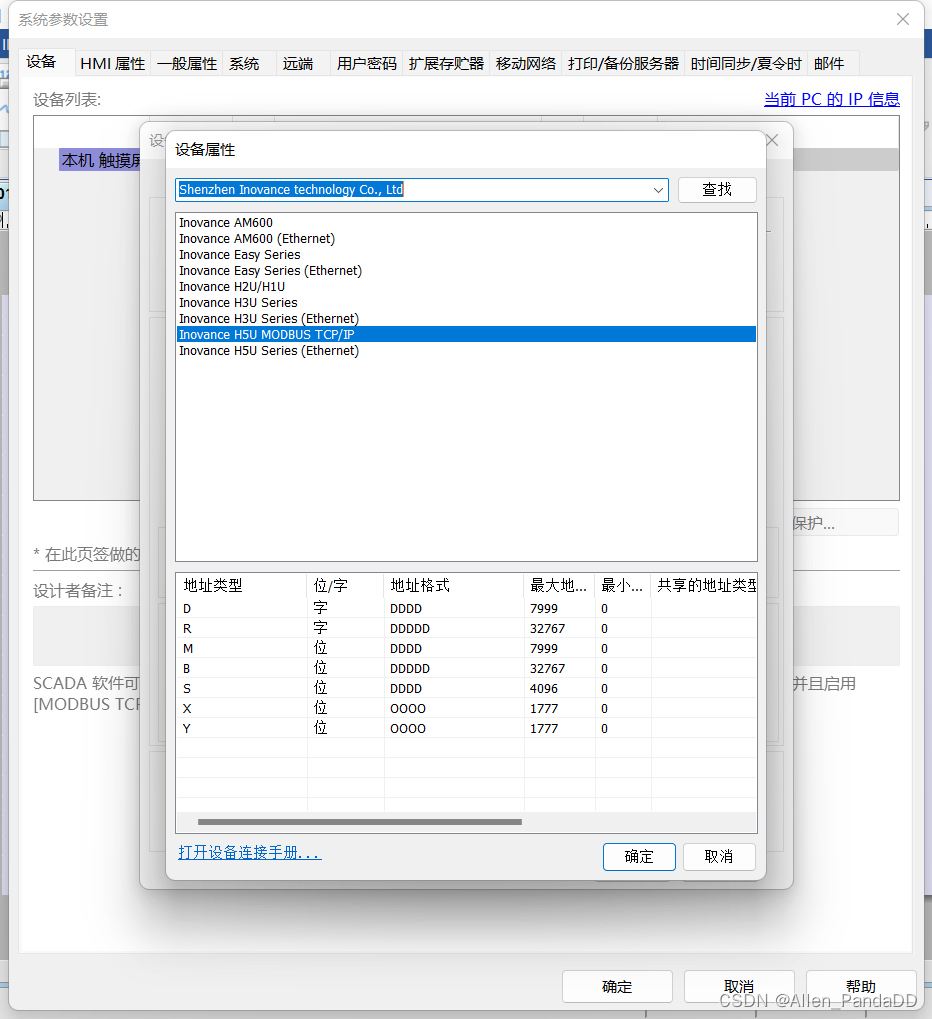Select the R address type row

[x=466, y=629]
